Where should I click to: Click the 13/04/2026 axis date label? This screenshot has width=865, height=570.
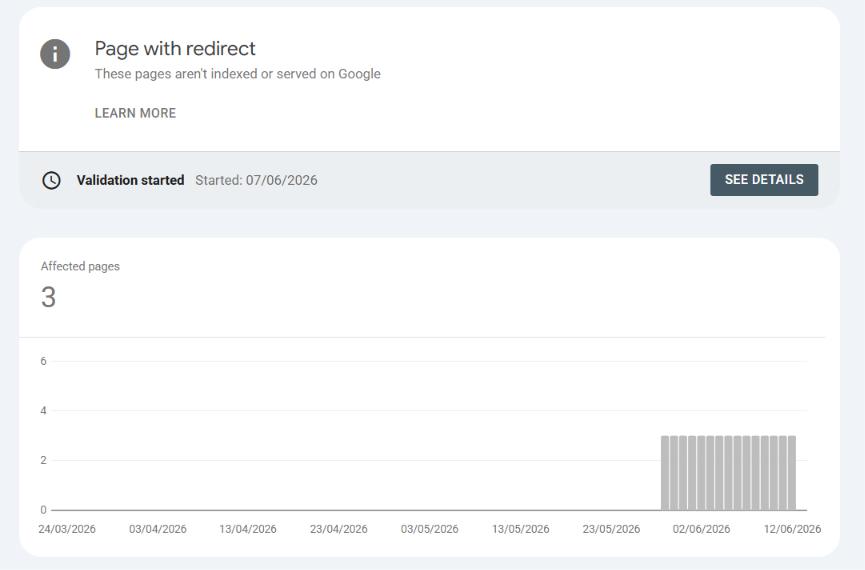click(248, 529)
